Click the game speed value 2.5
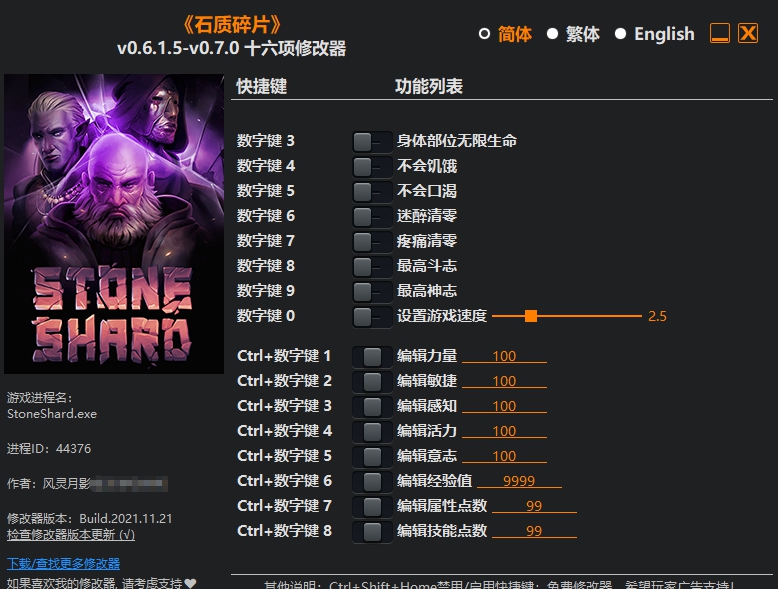 click(x=657, y=316)
